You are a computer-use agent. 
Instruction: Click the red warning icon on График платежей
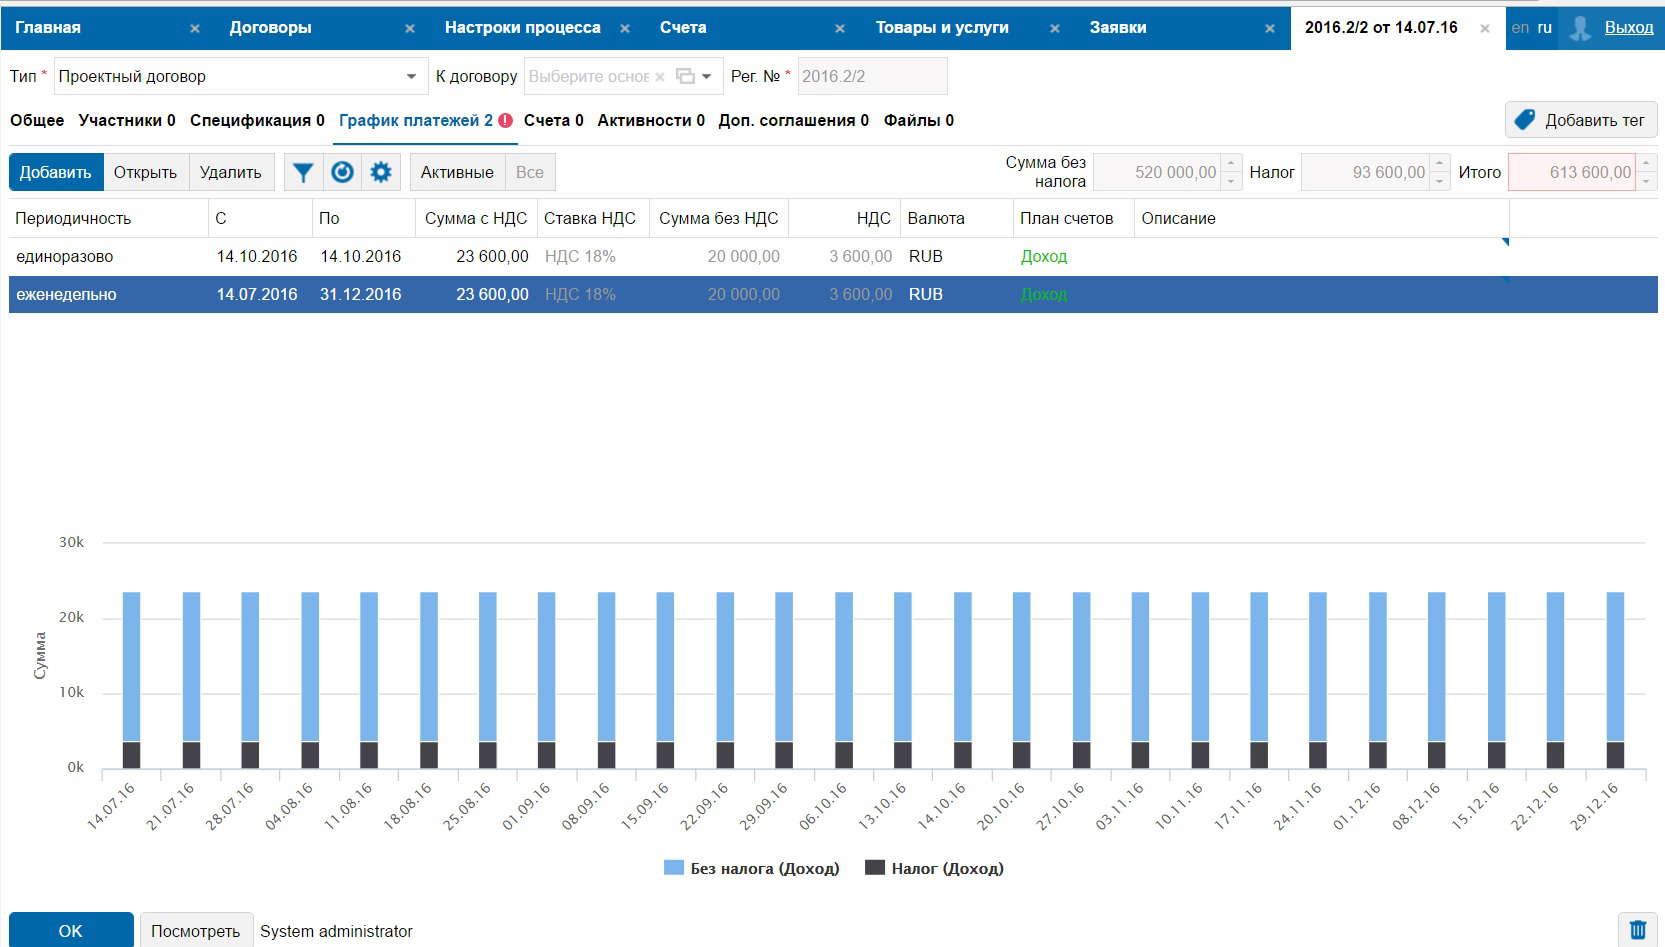506,120
